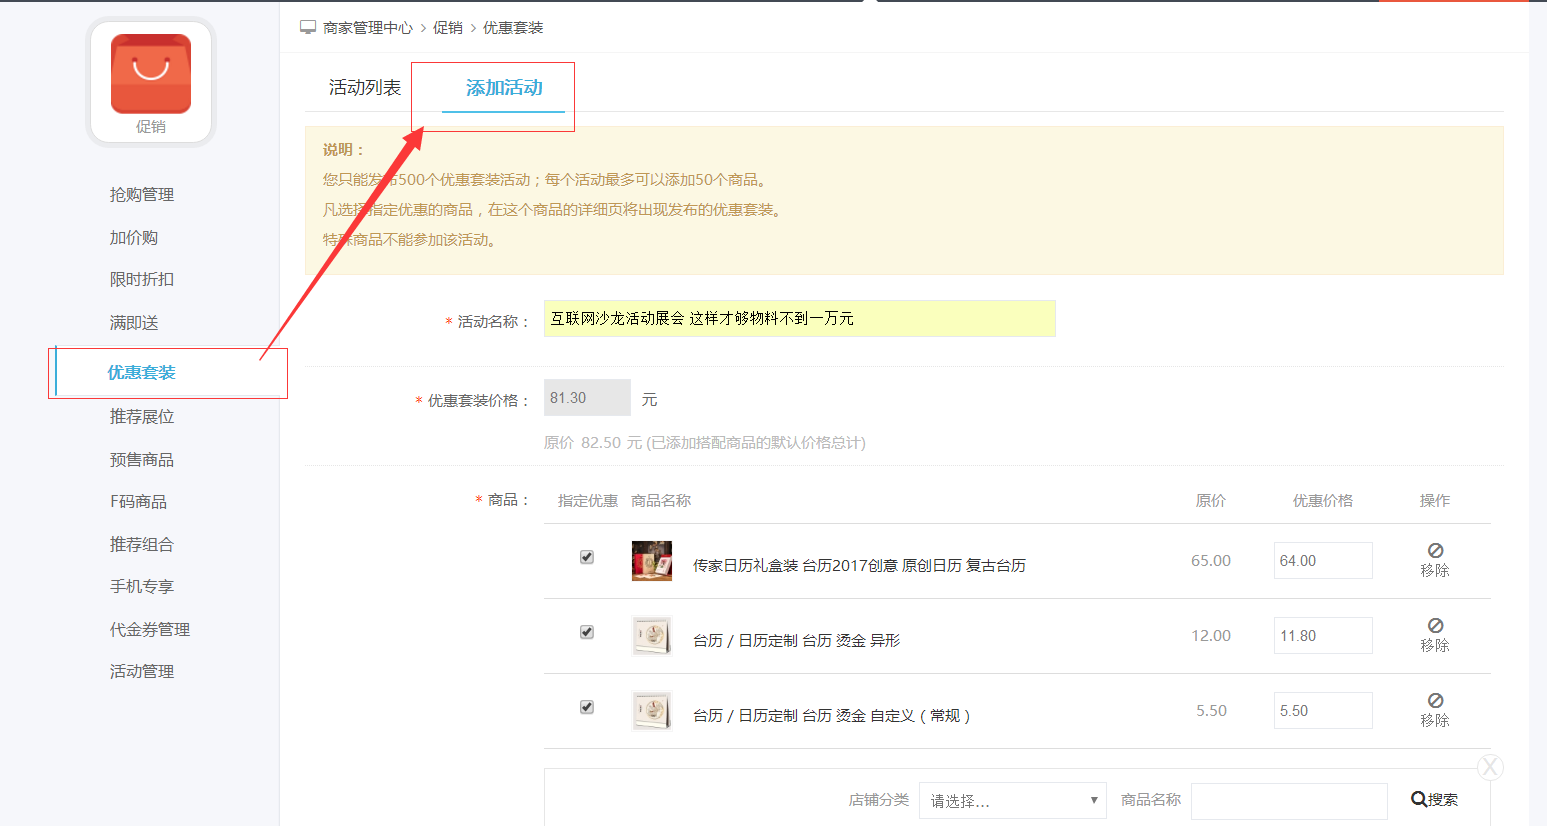Click the magnifier 搜索 button
This screenshot has width=1547, height=826.
click(1434, 799)
